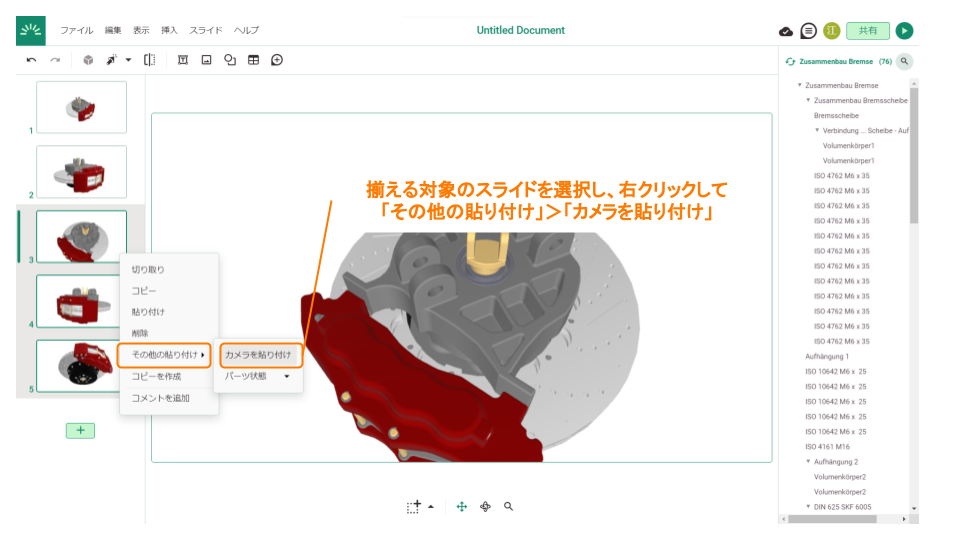Image resolution: width=960 pixels, height=540 pixels.
Task: Click the box selection tool icon
Action: 414,507
